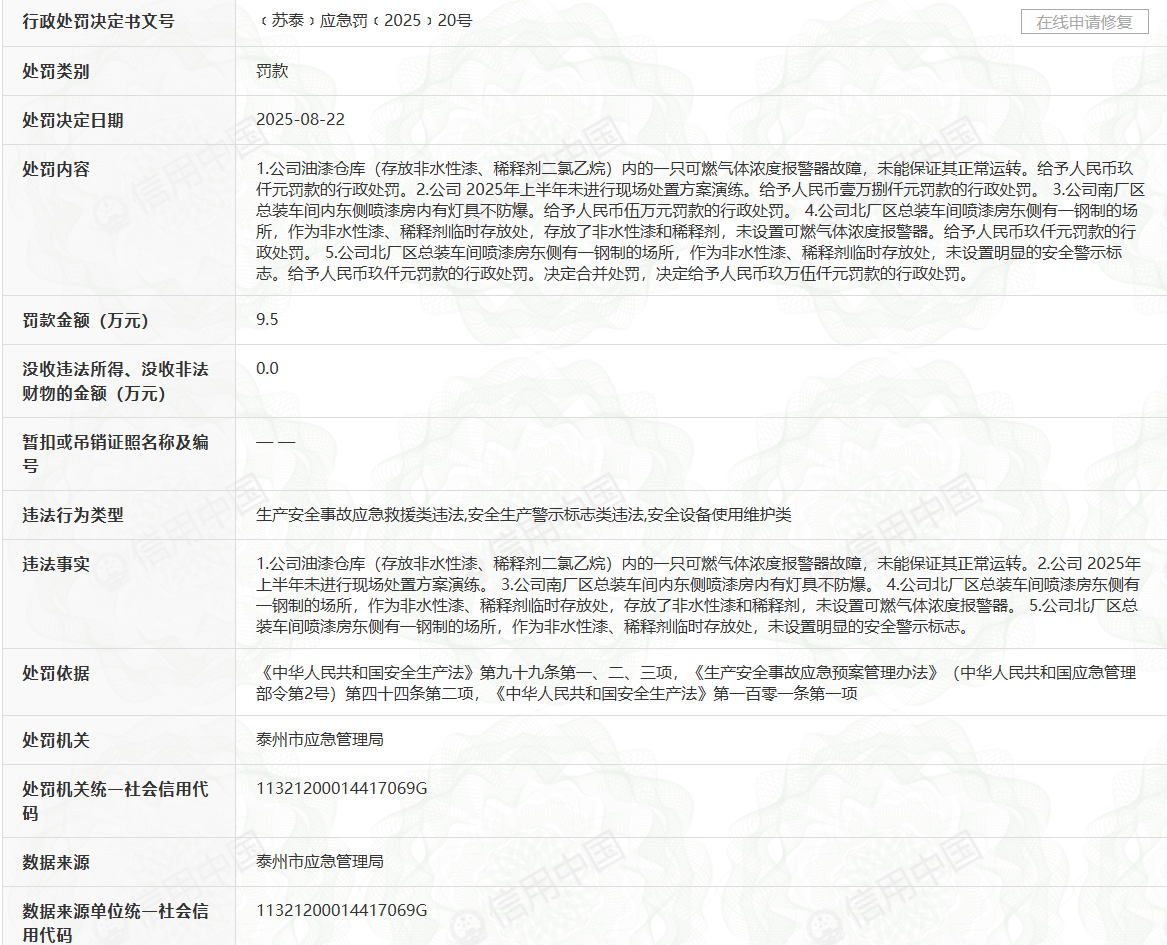Select the value 罚款
The width and height of the screenshot is (1167, 945).
[272, 71]
